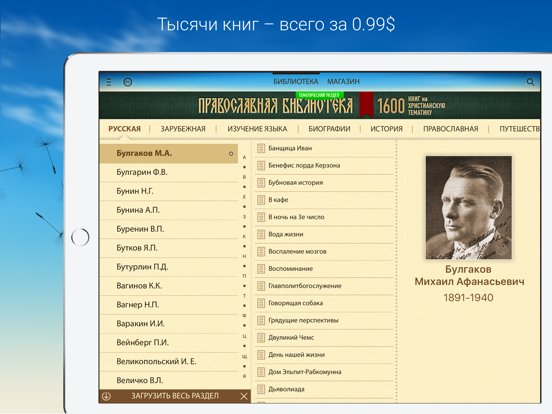Select ИСТОРИЯ category tab
Screen dimensions: 552x414
click(387, 129)
